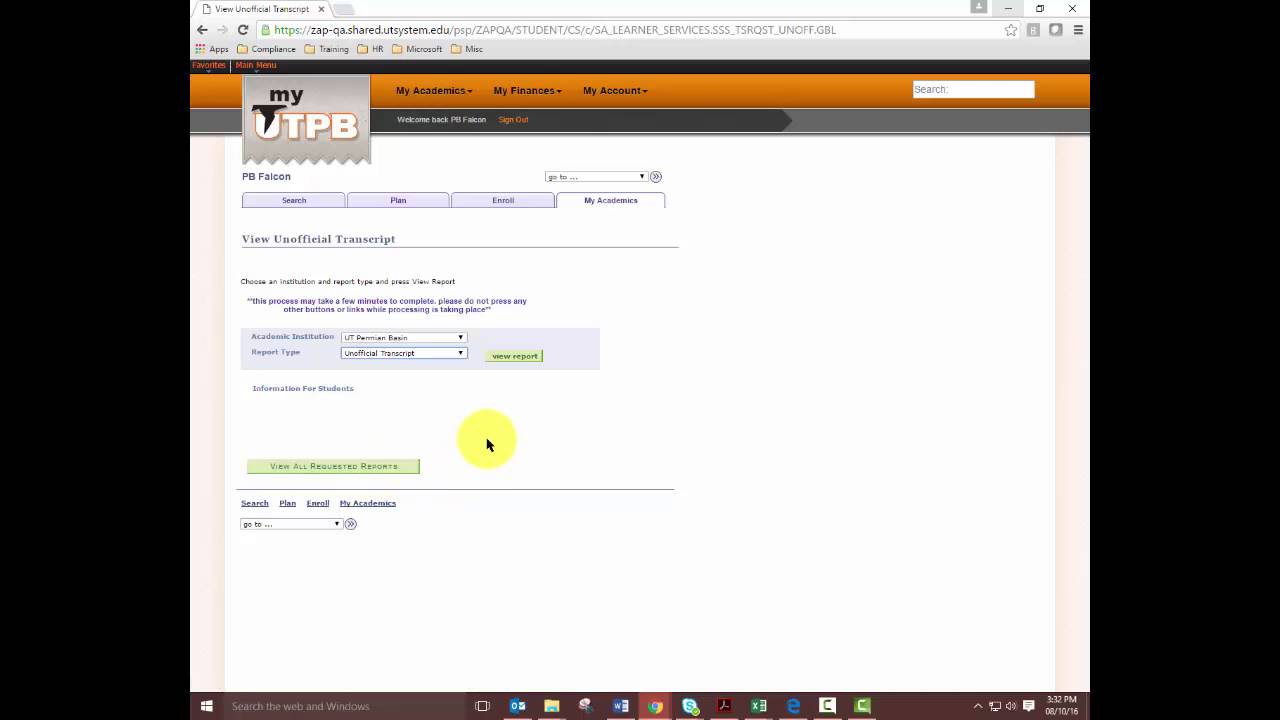Open File Explorer from the taskbar
Image resolution: width=1280 pixels, height=720 pixels.
(x=552, y=706)
